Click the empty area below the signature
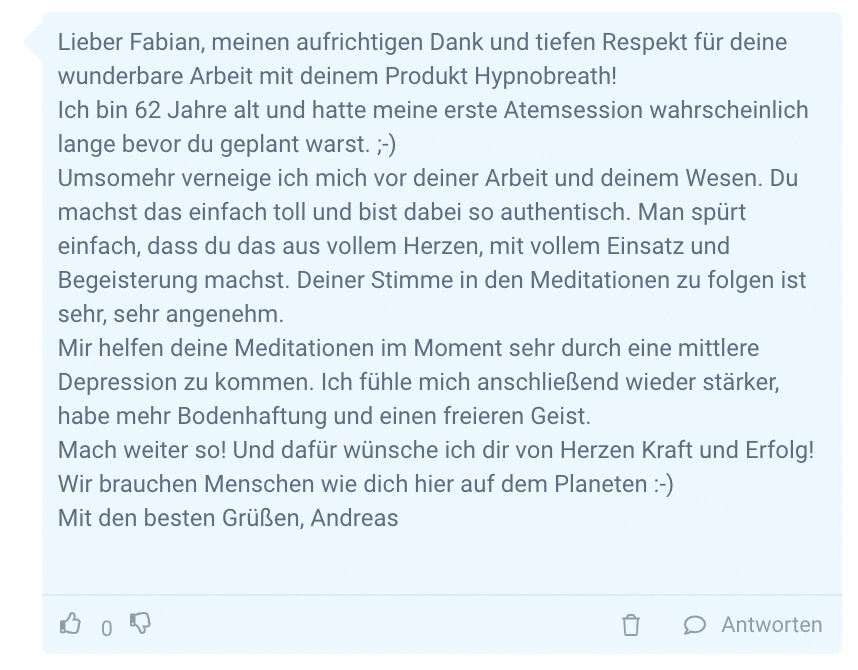The image size is (858, 670). (442, 561)
